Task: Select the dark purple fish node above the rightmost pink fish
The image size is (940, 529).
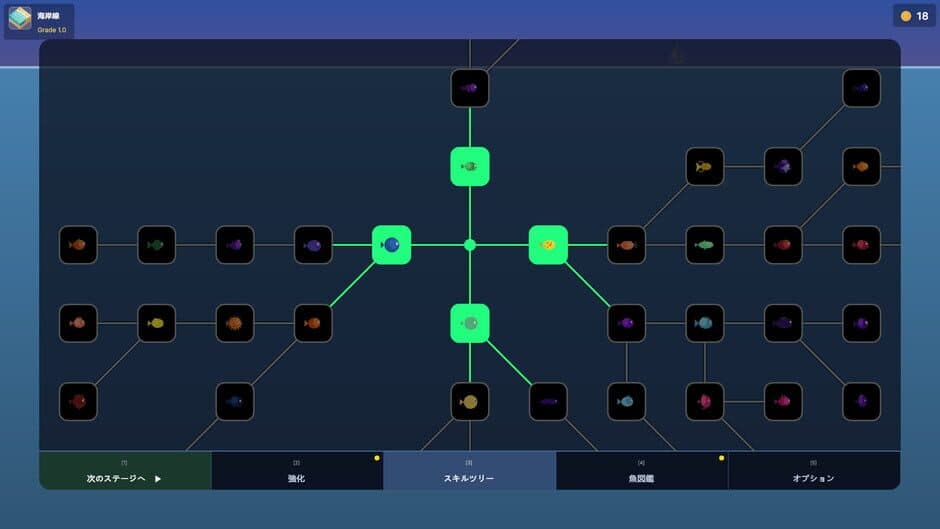Action: click(783, 323)
